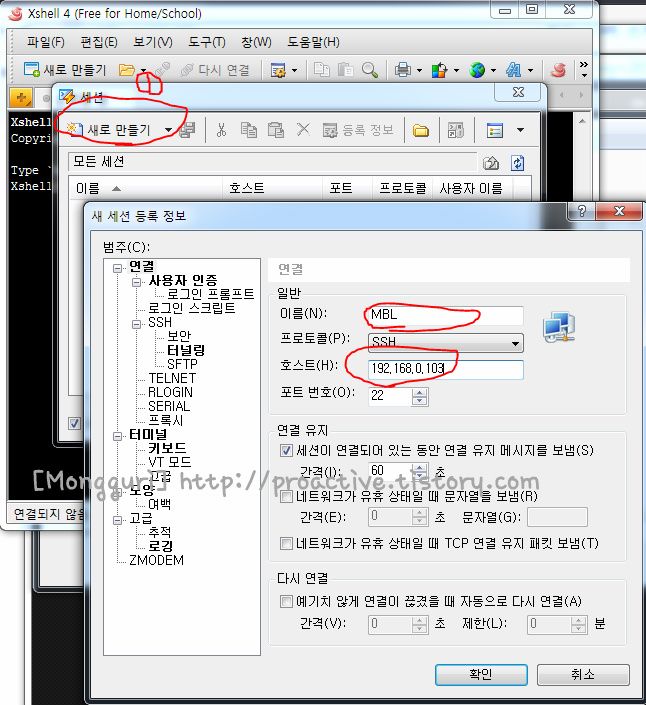This screenshot has height=705, width=646.
Task: Open dropdown arrow next to Open folder icon
Action: click(143, 70)
